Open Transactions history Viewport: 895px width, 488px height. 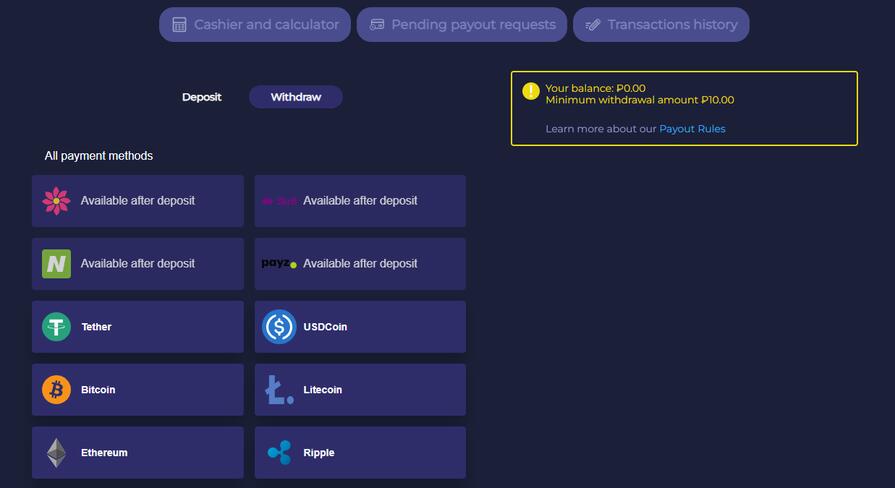click(661, 25)
